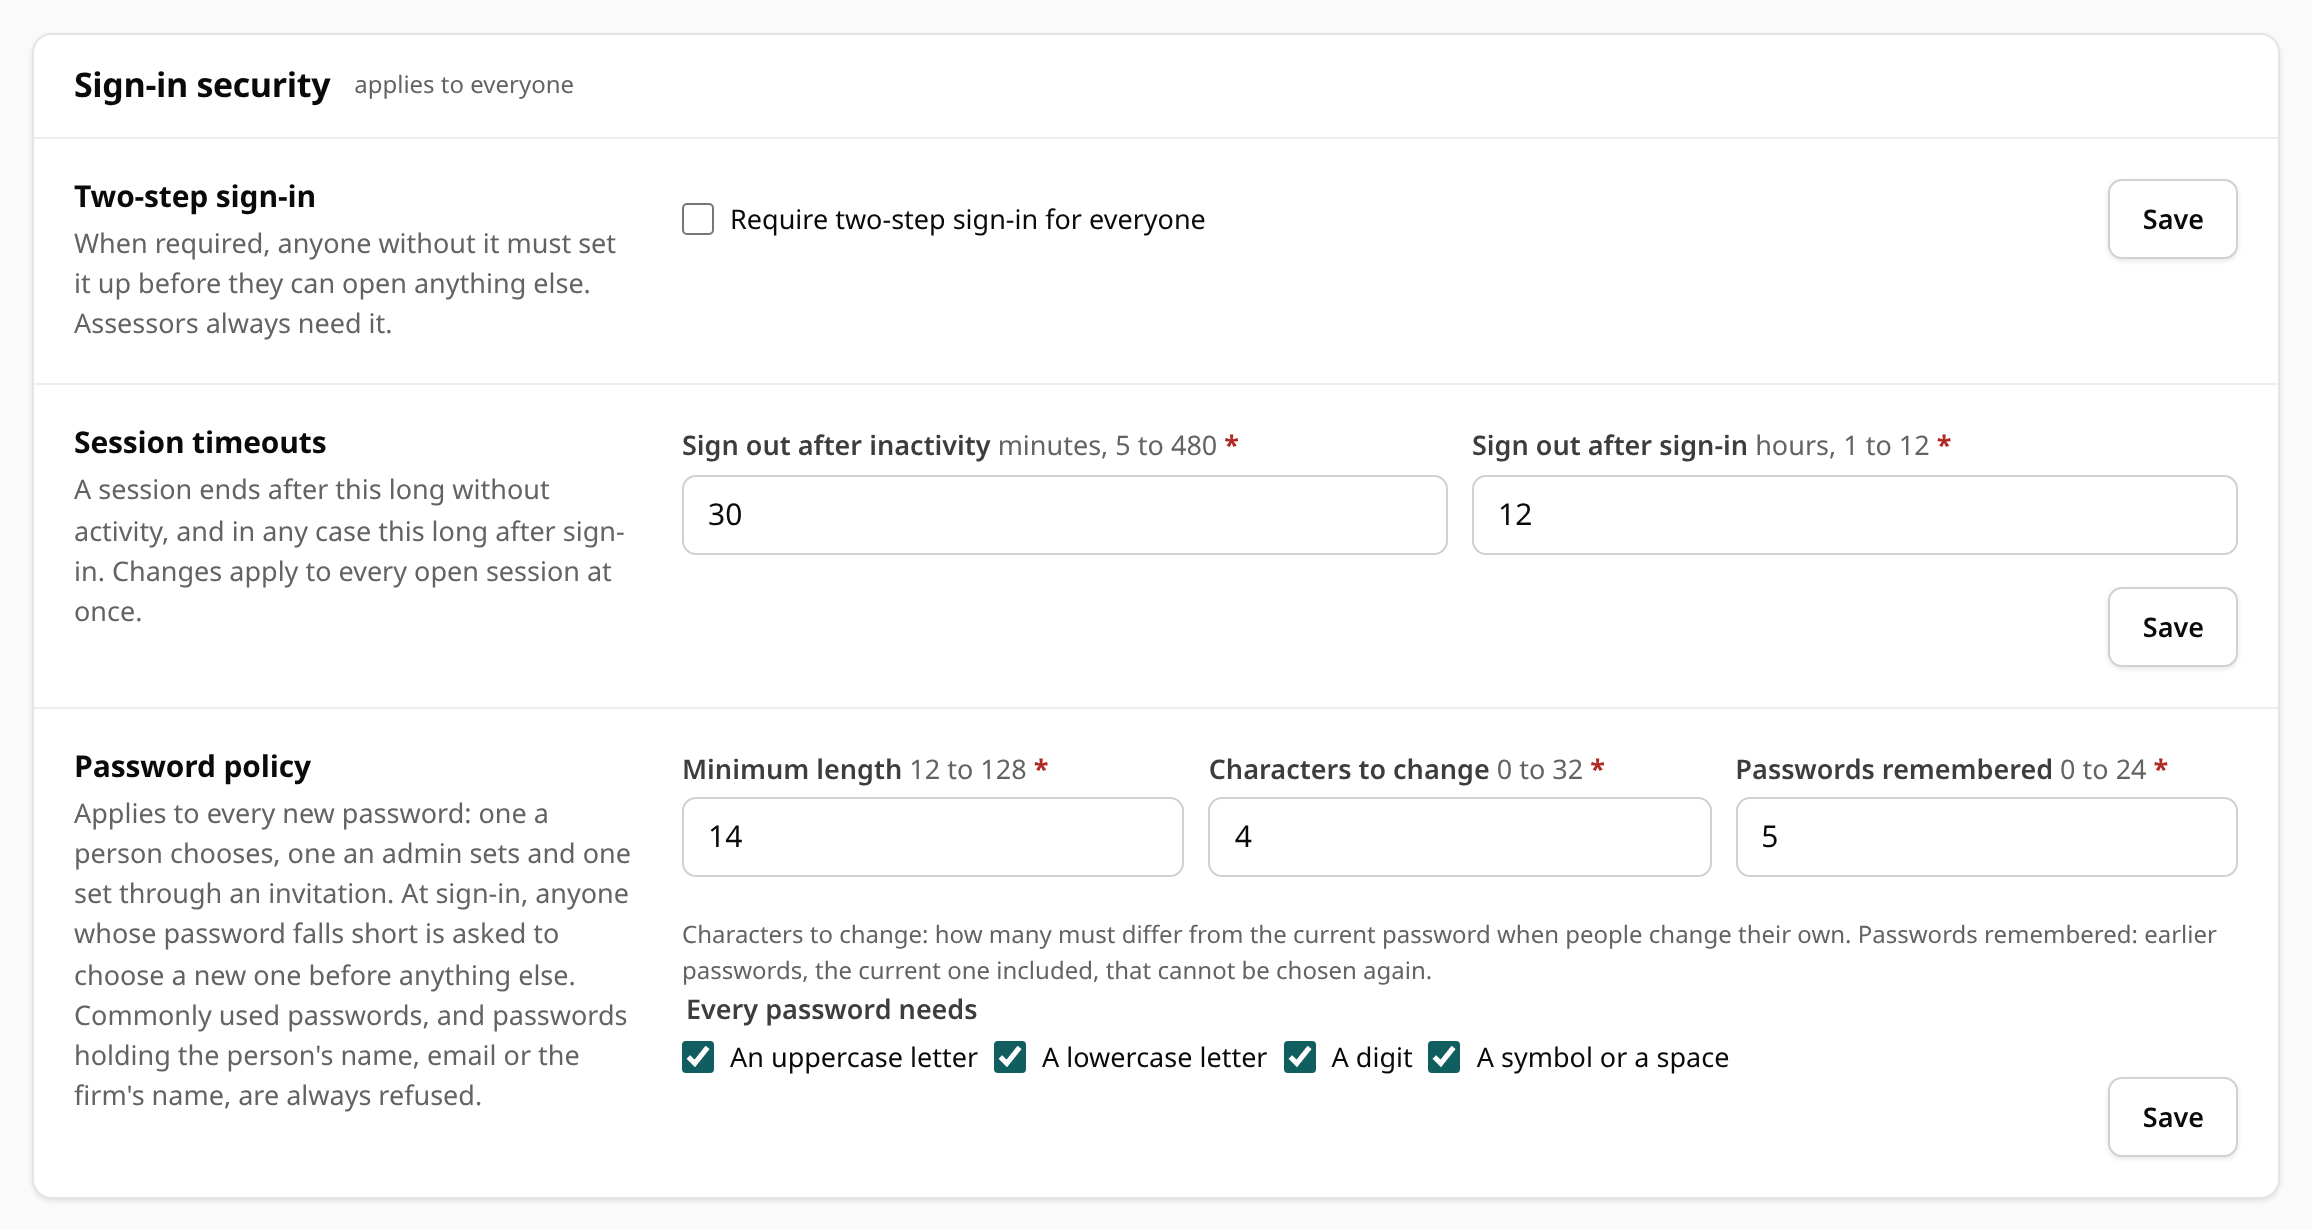Click the A symbol or a space label text
2312x1230 pixels.
click(1602, 1058)
